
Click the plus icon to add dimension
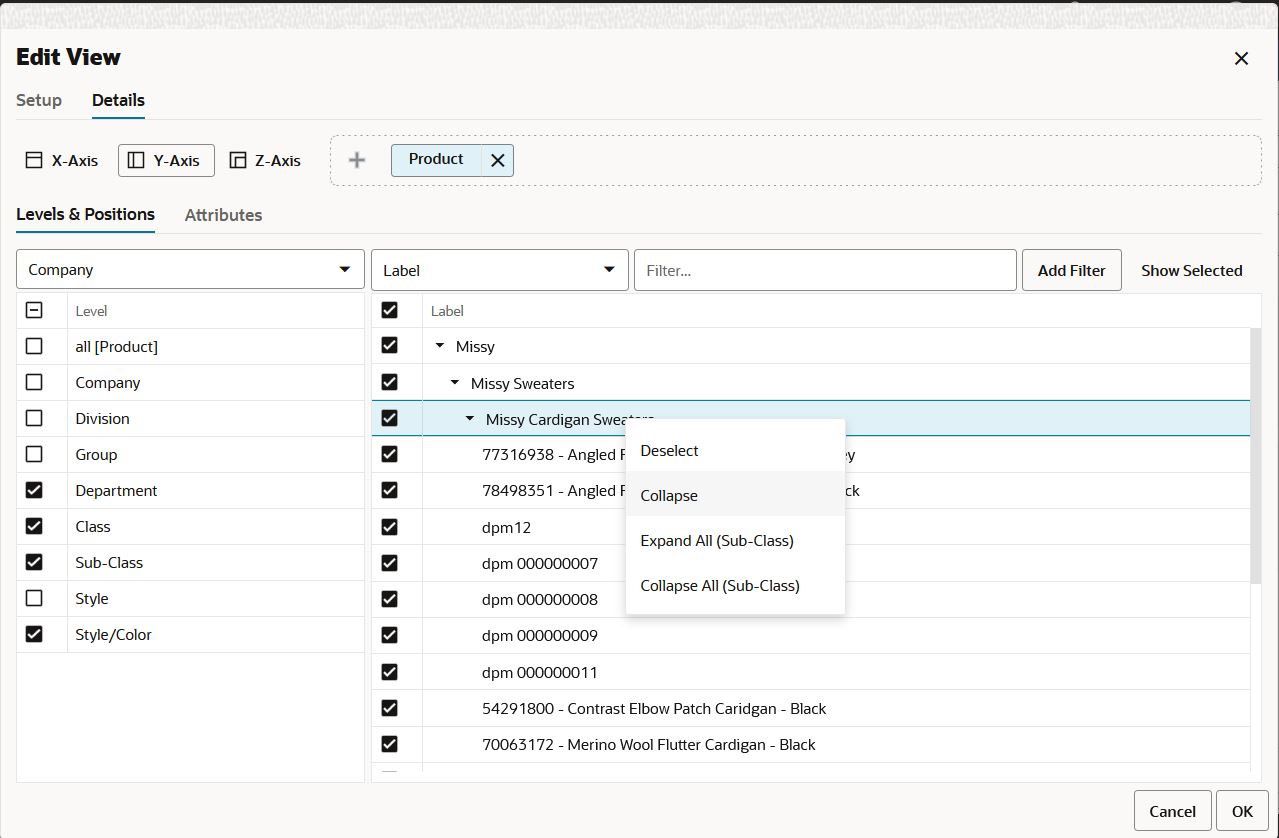coord(357,160)
